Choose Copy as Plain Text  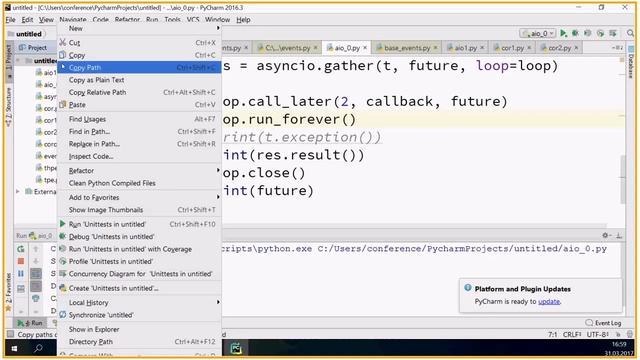point(139,80)
